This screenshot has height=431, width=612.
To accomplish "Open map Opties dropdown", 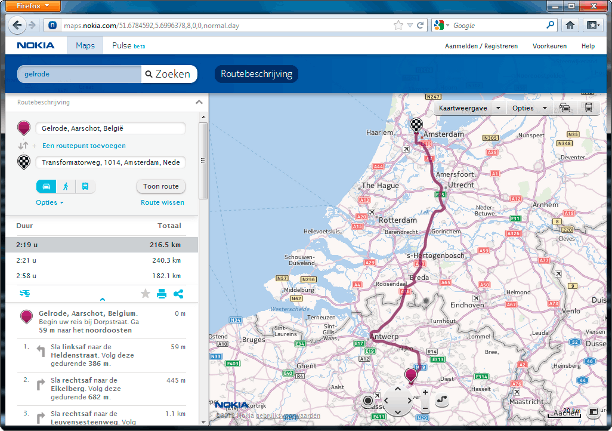I will pos(527,107).
